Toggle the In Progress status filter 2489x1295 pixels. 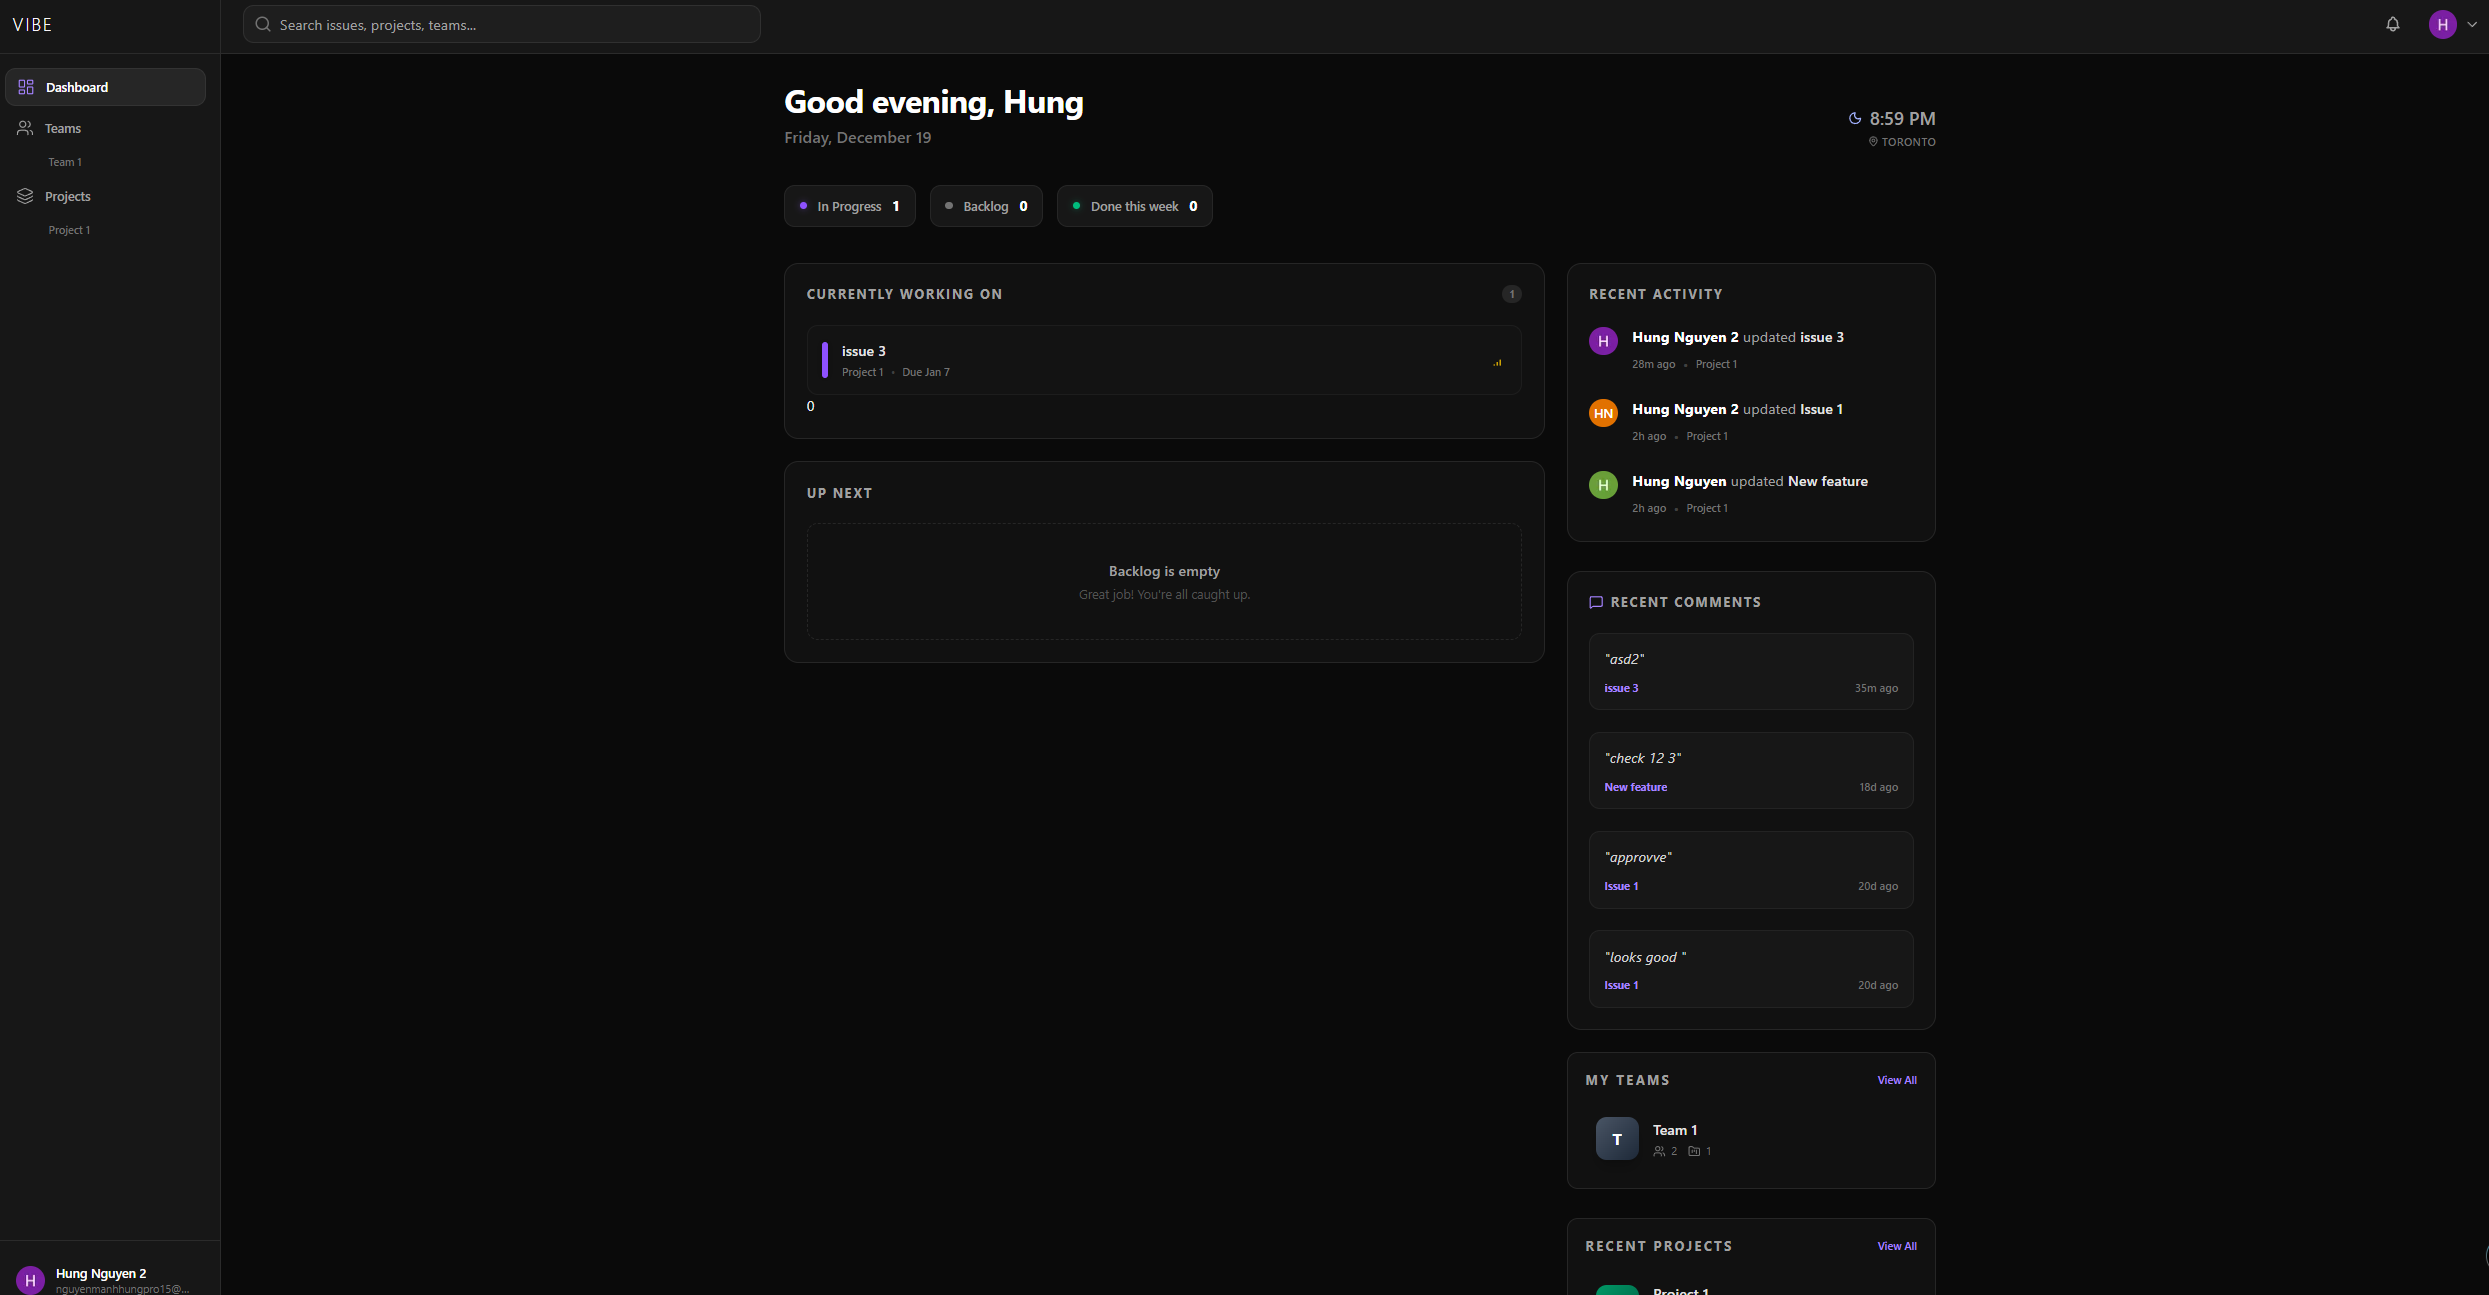click(x=849, y=206)
